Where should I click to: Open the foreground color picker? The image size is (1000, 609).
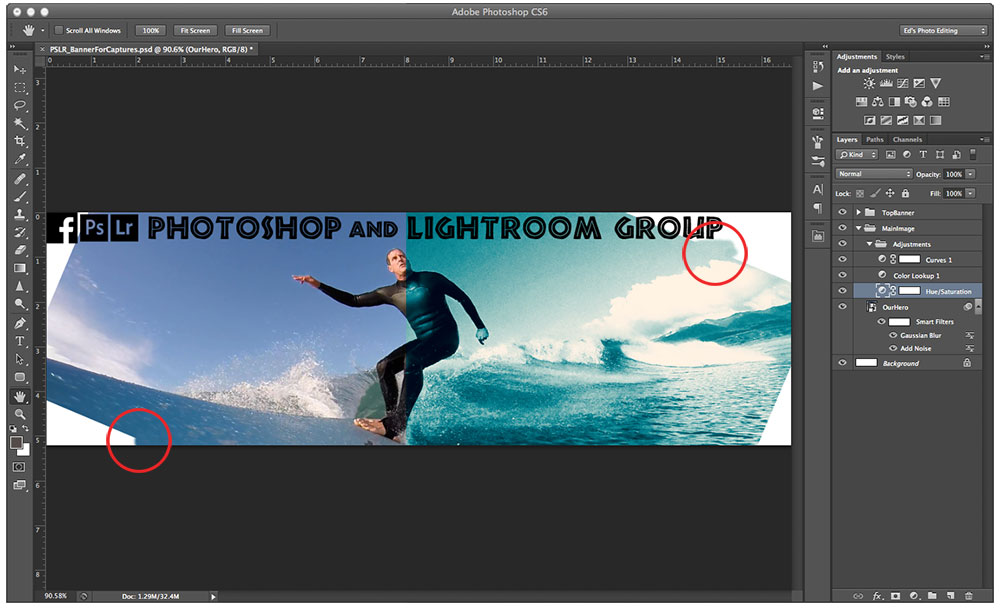[16, 442]
